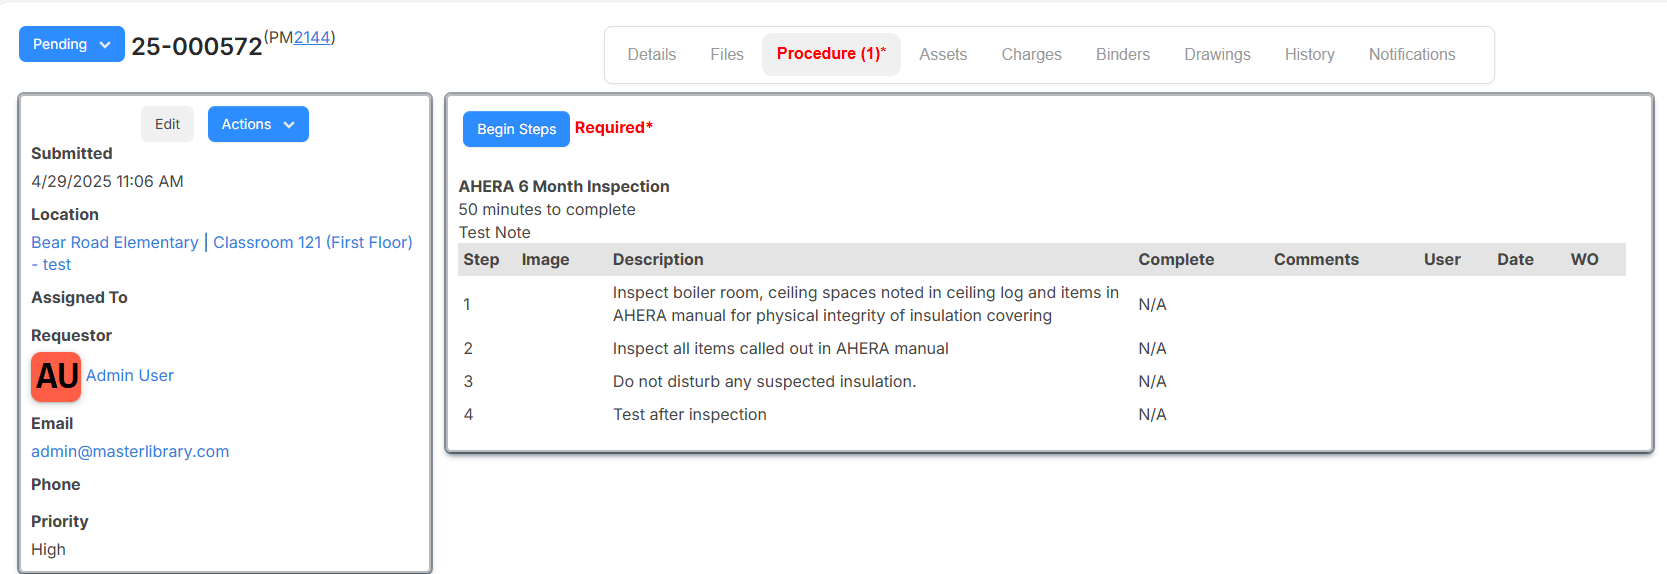
Task: Click the Admin User requestor link
Action: (x=130, y=375)
